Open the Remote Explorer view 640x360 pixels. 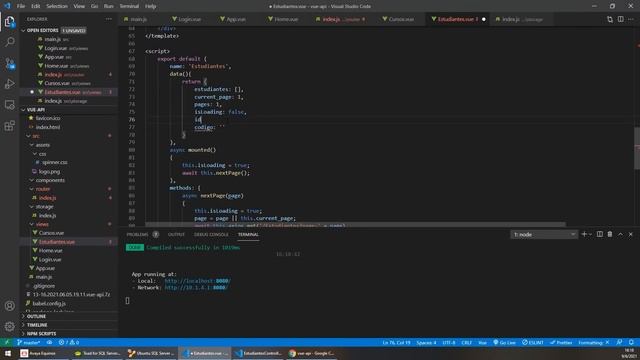[x=10, y=104]
